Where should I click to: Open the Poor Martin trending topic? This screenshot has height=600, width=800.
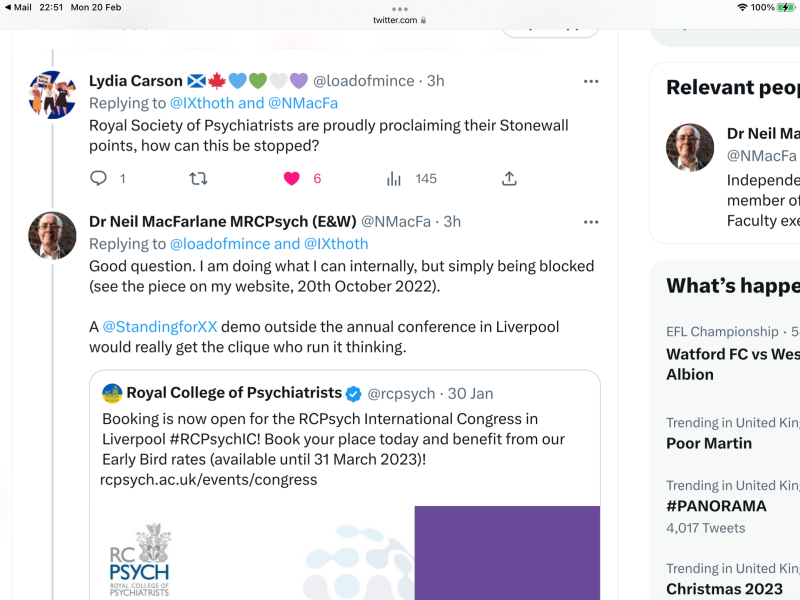coord(709,443)
